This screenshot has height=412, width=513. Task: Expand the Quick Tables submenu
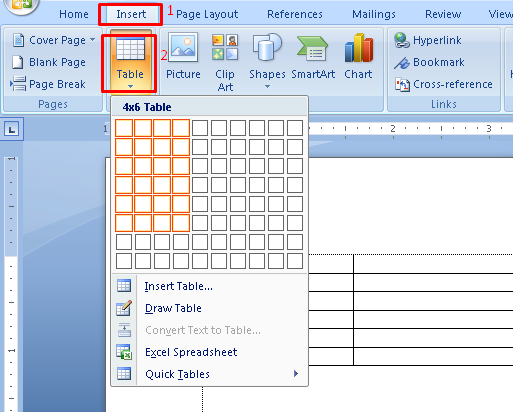210,374
